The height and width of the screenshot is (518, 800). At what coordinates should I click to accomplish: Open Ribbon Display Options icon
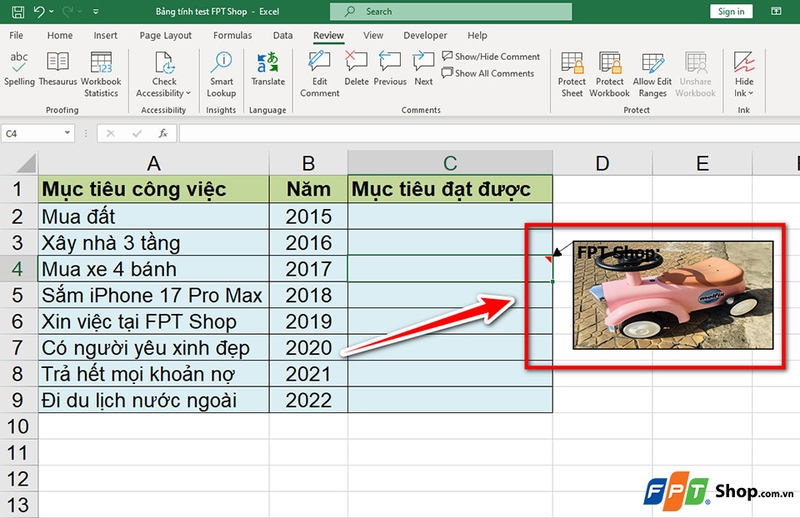776,11
